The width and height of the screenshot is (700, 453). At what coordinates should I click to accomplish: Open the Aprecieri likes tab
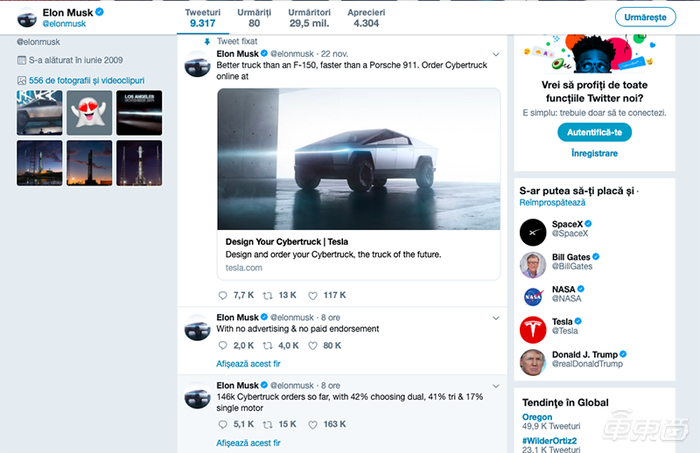coord(366,18)
